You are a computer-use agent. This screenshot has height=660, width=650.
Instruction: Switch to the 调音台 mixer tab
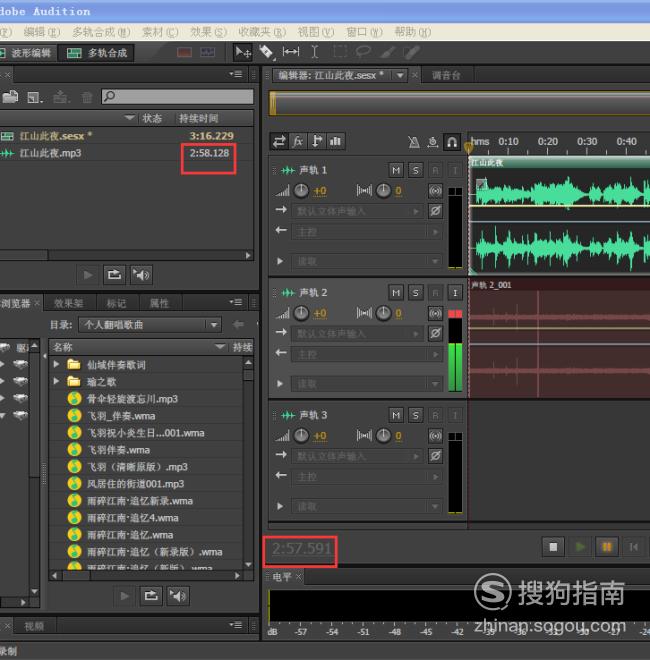446,75
